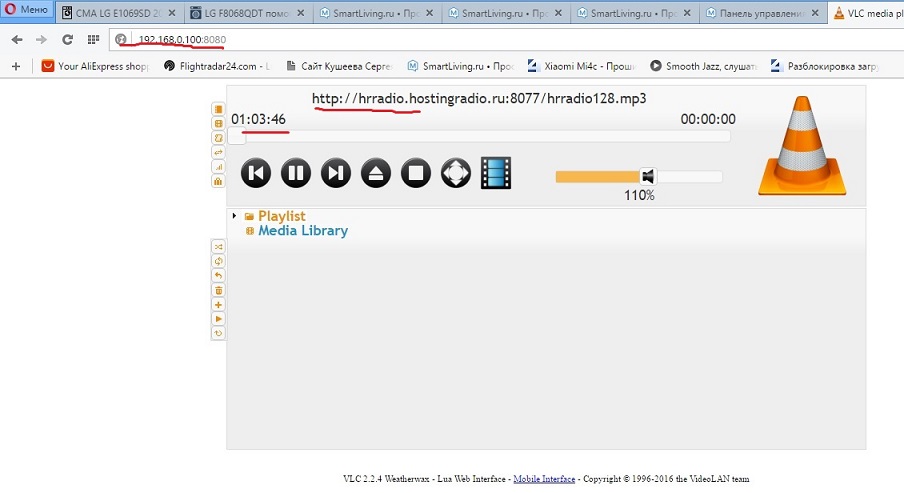
Task: Click the address bar showing 192.168.0.100:8080
Action: click(x=507, y=39)
